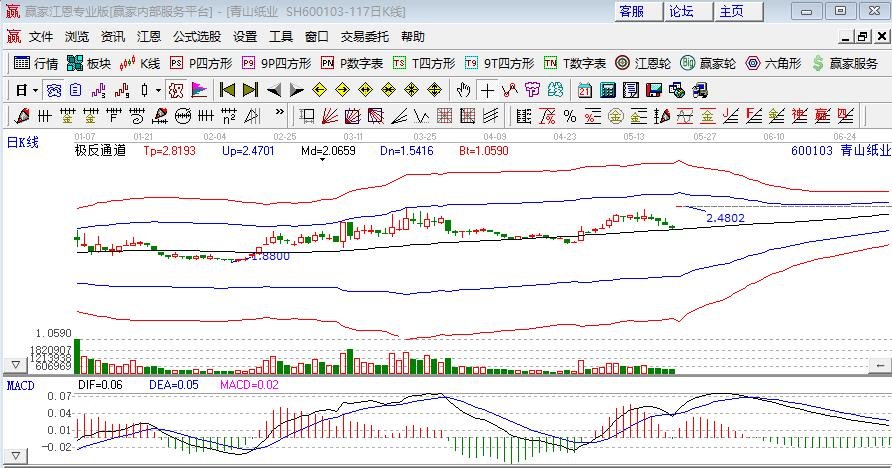The image size is (892, 468).
Task: Click the floppy disk save icon
Action: (654, 90)
